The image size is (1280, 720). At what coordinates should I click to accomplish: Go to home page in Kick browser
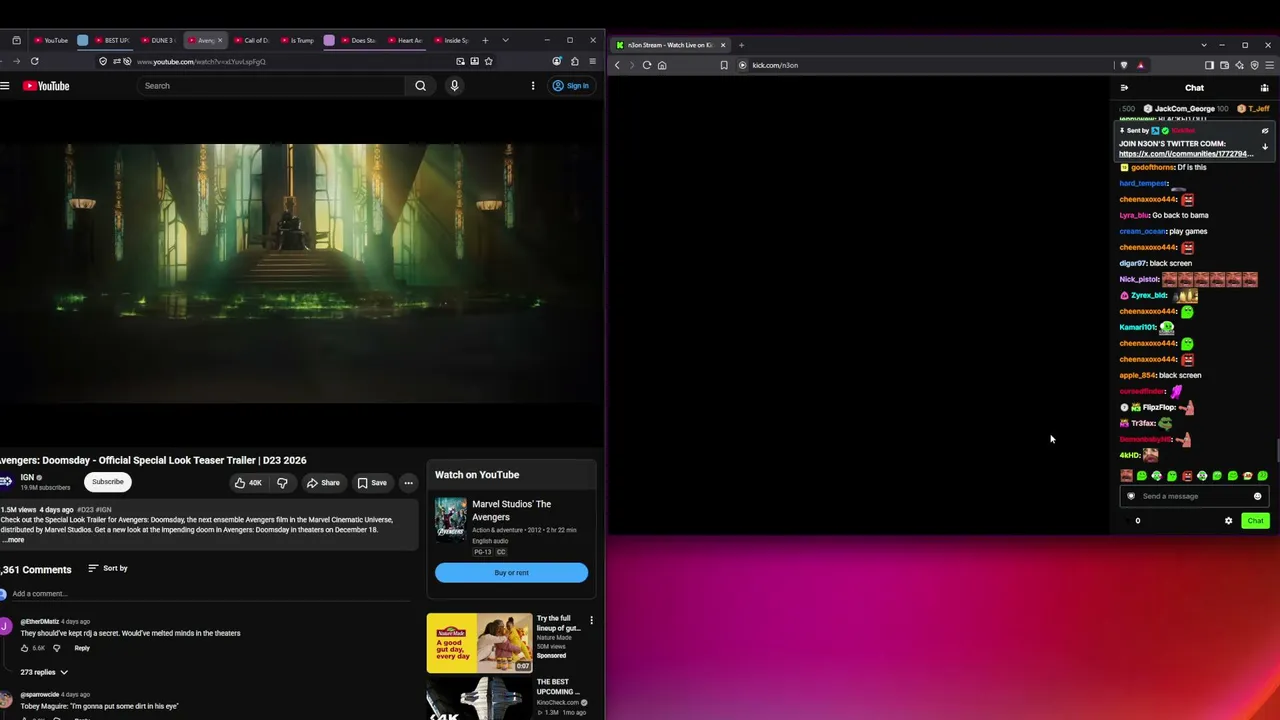pos(662,65)
